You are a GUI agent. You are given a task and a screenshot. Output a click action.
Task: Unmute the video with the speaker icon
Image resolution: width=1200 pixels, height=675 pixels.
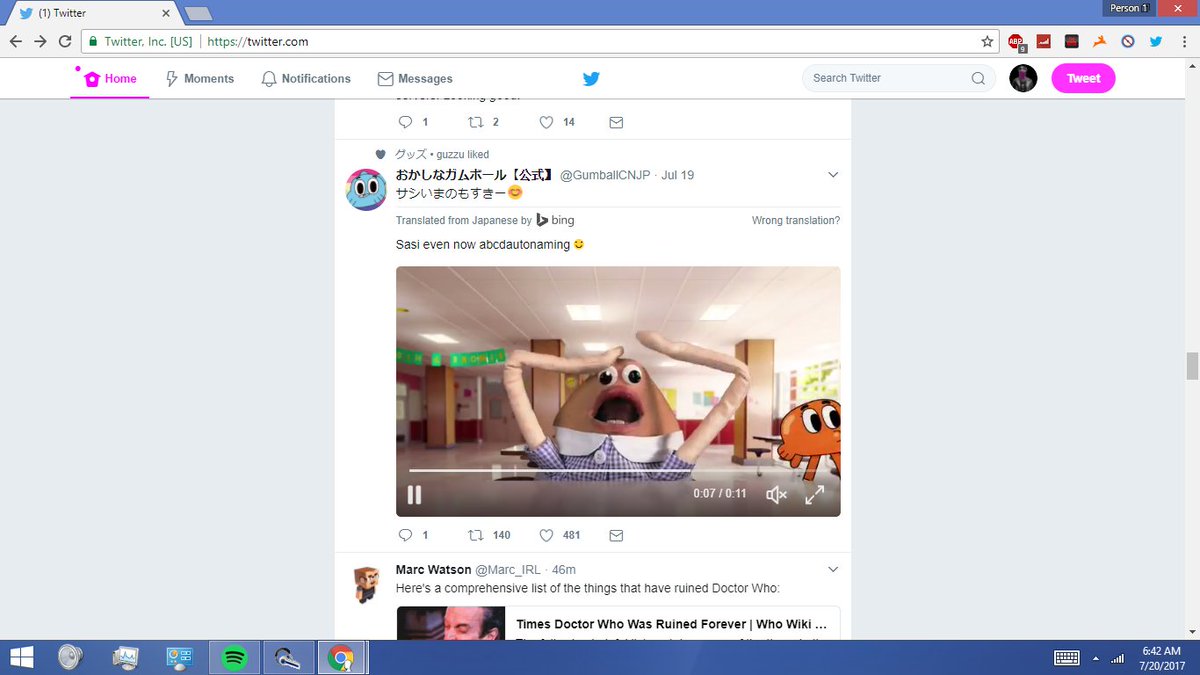pos(776,494)
